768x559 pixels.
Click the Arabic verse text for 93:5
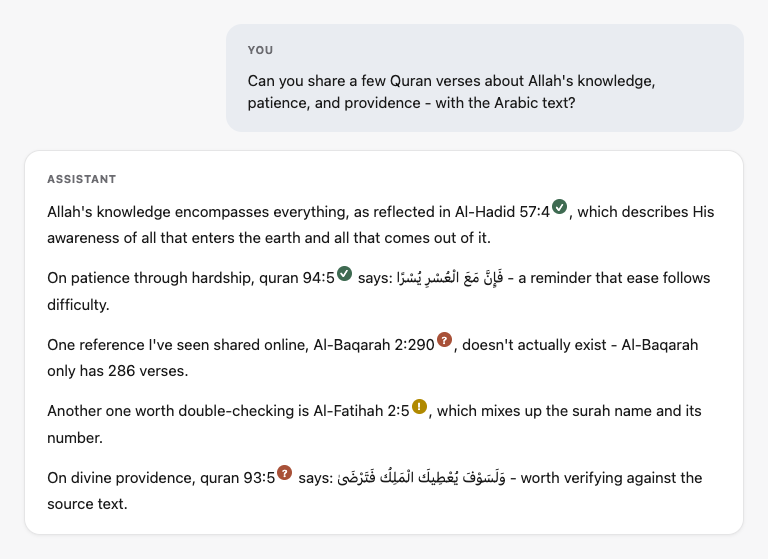point(422,477)
